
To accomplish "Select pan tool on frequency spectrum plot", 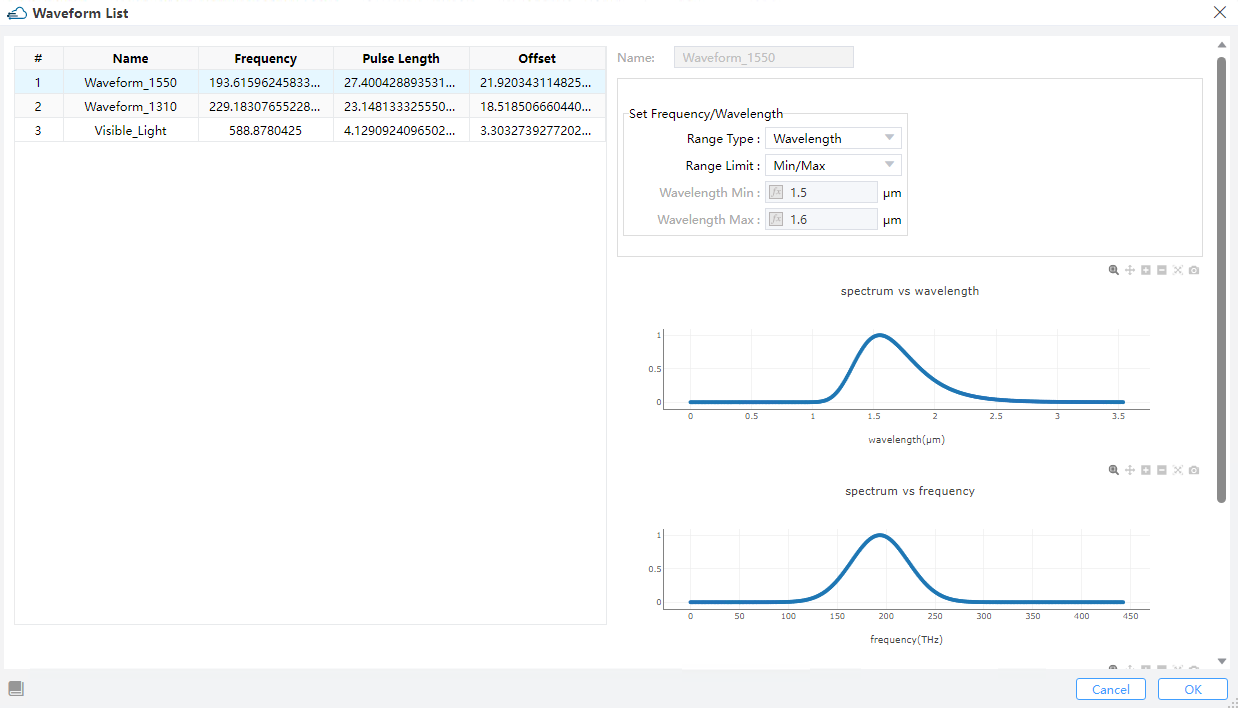I will [x=1130, y=470].
